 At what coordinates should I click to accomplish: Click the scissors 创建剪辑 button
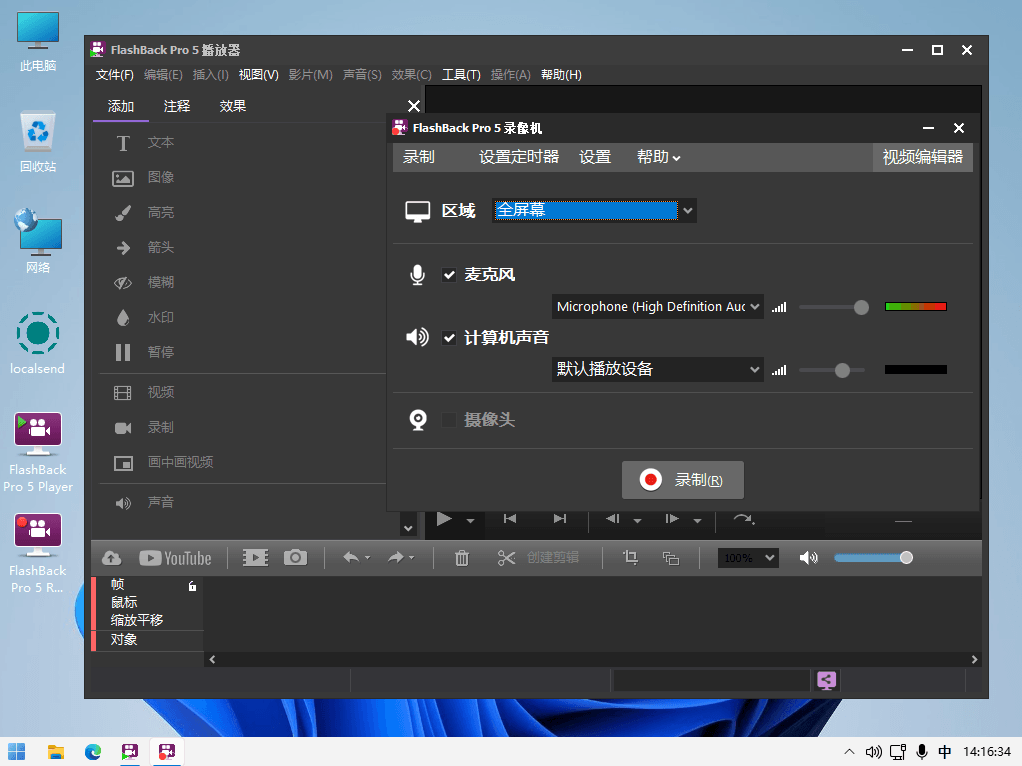538,558
